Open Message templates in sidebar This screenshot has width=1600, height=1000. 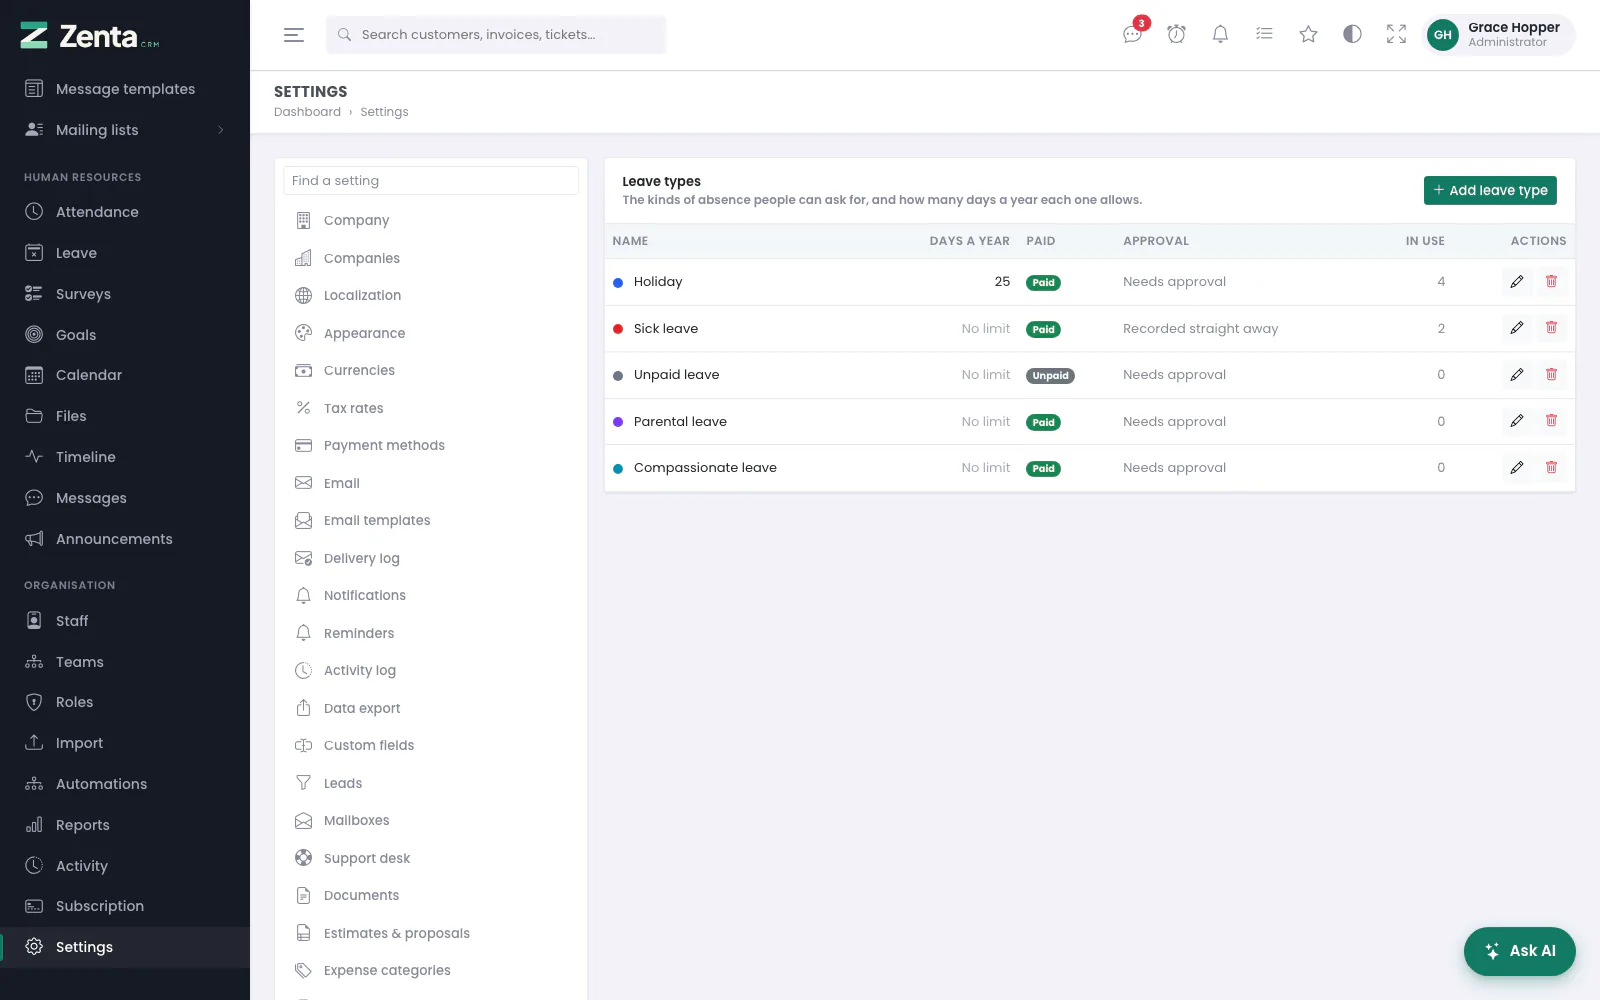coord(125,89)
